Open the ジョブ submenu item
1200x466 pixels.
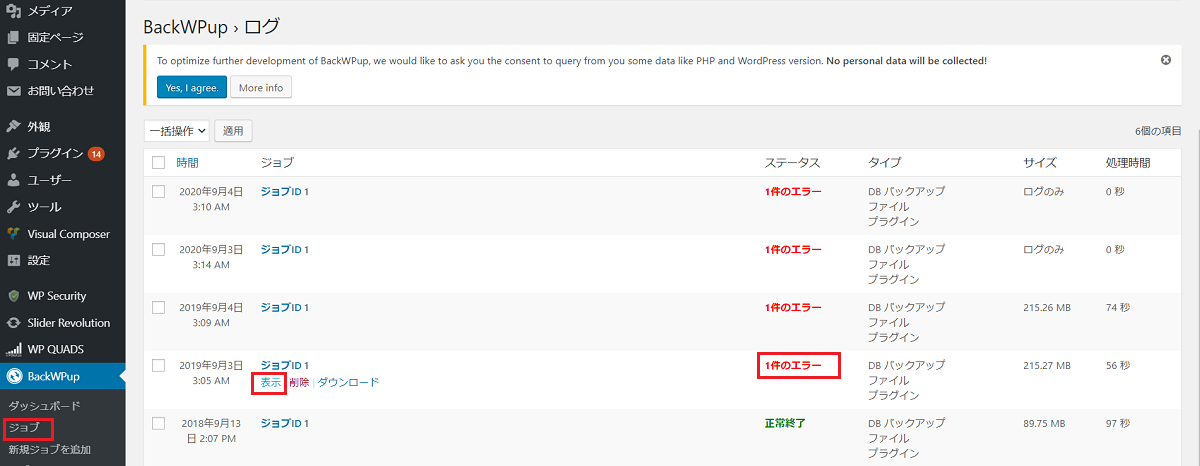point(24,428)
